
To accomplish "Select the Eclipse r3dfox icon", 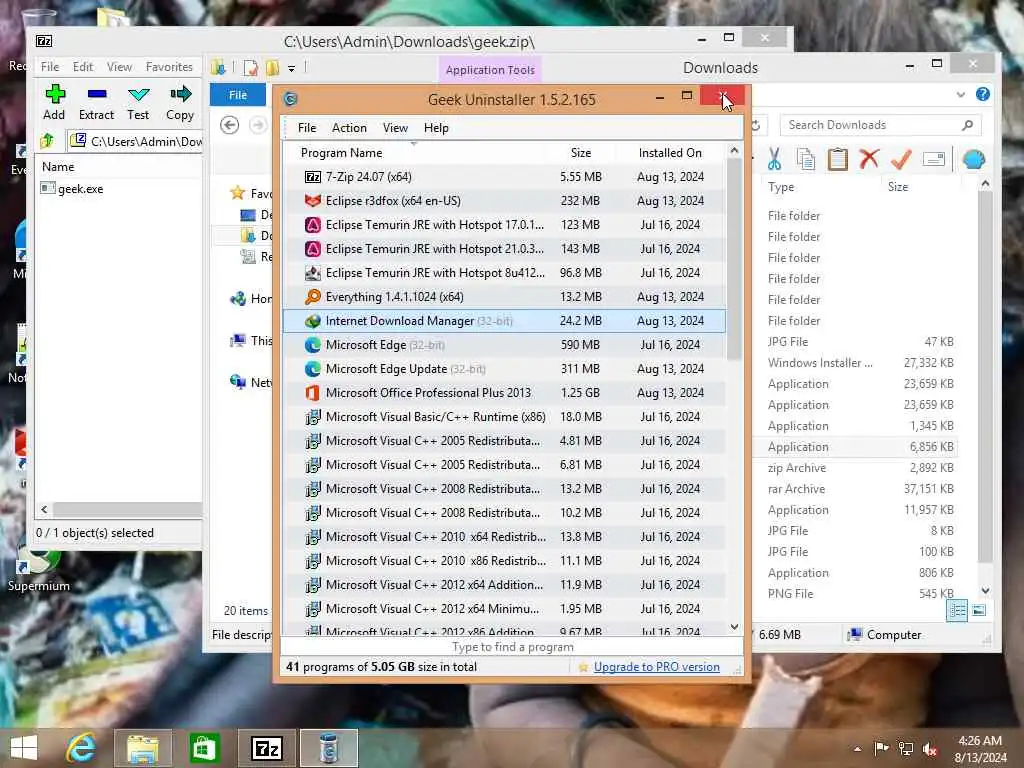I will 313,201.
